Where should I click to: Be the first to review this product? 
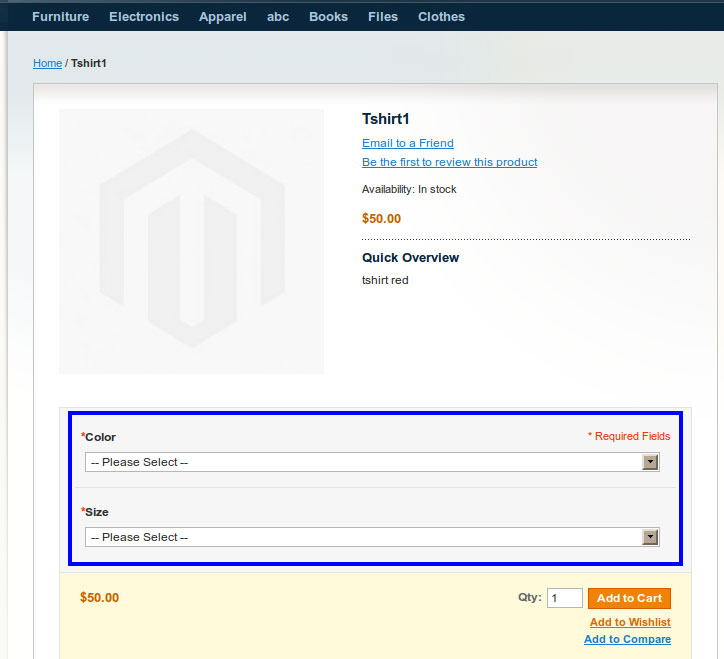[x=449, y=162]
